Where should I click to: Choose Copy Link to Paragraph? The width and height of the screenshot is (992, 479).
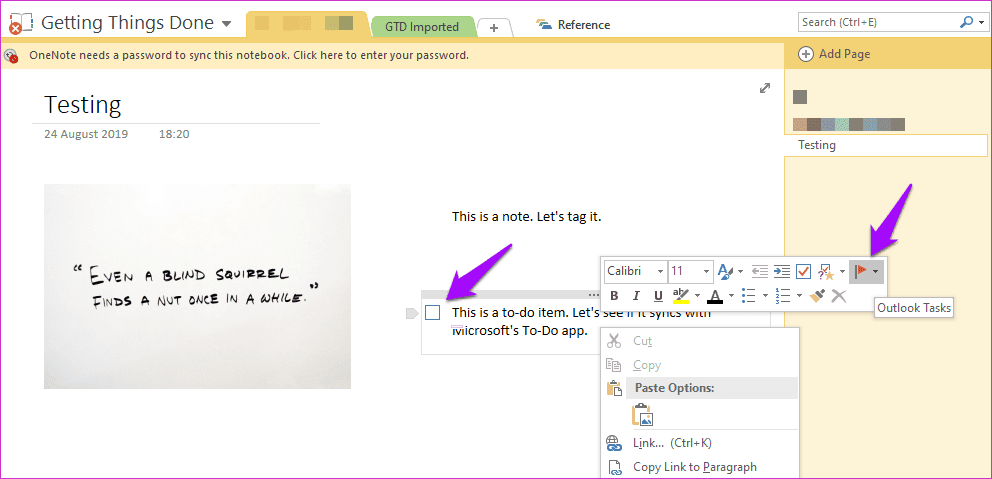point(700,467)
